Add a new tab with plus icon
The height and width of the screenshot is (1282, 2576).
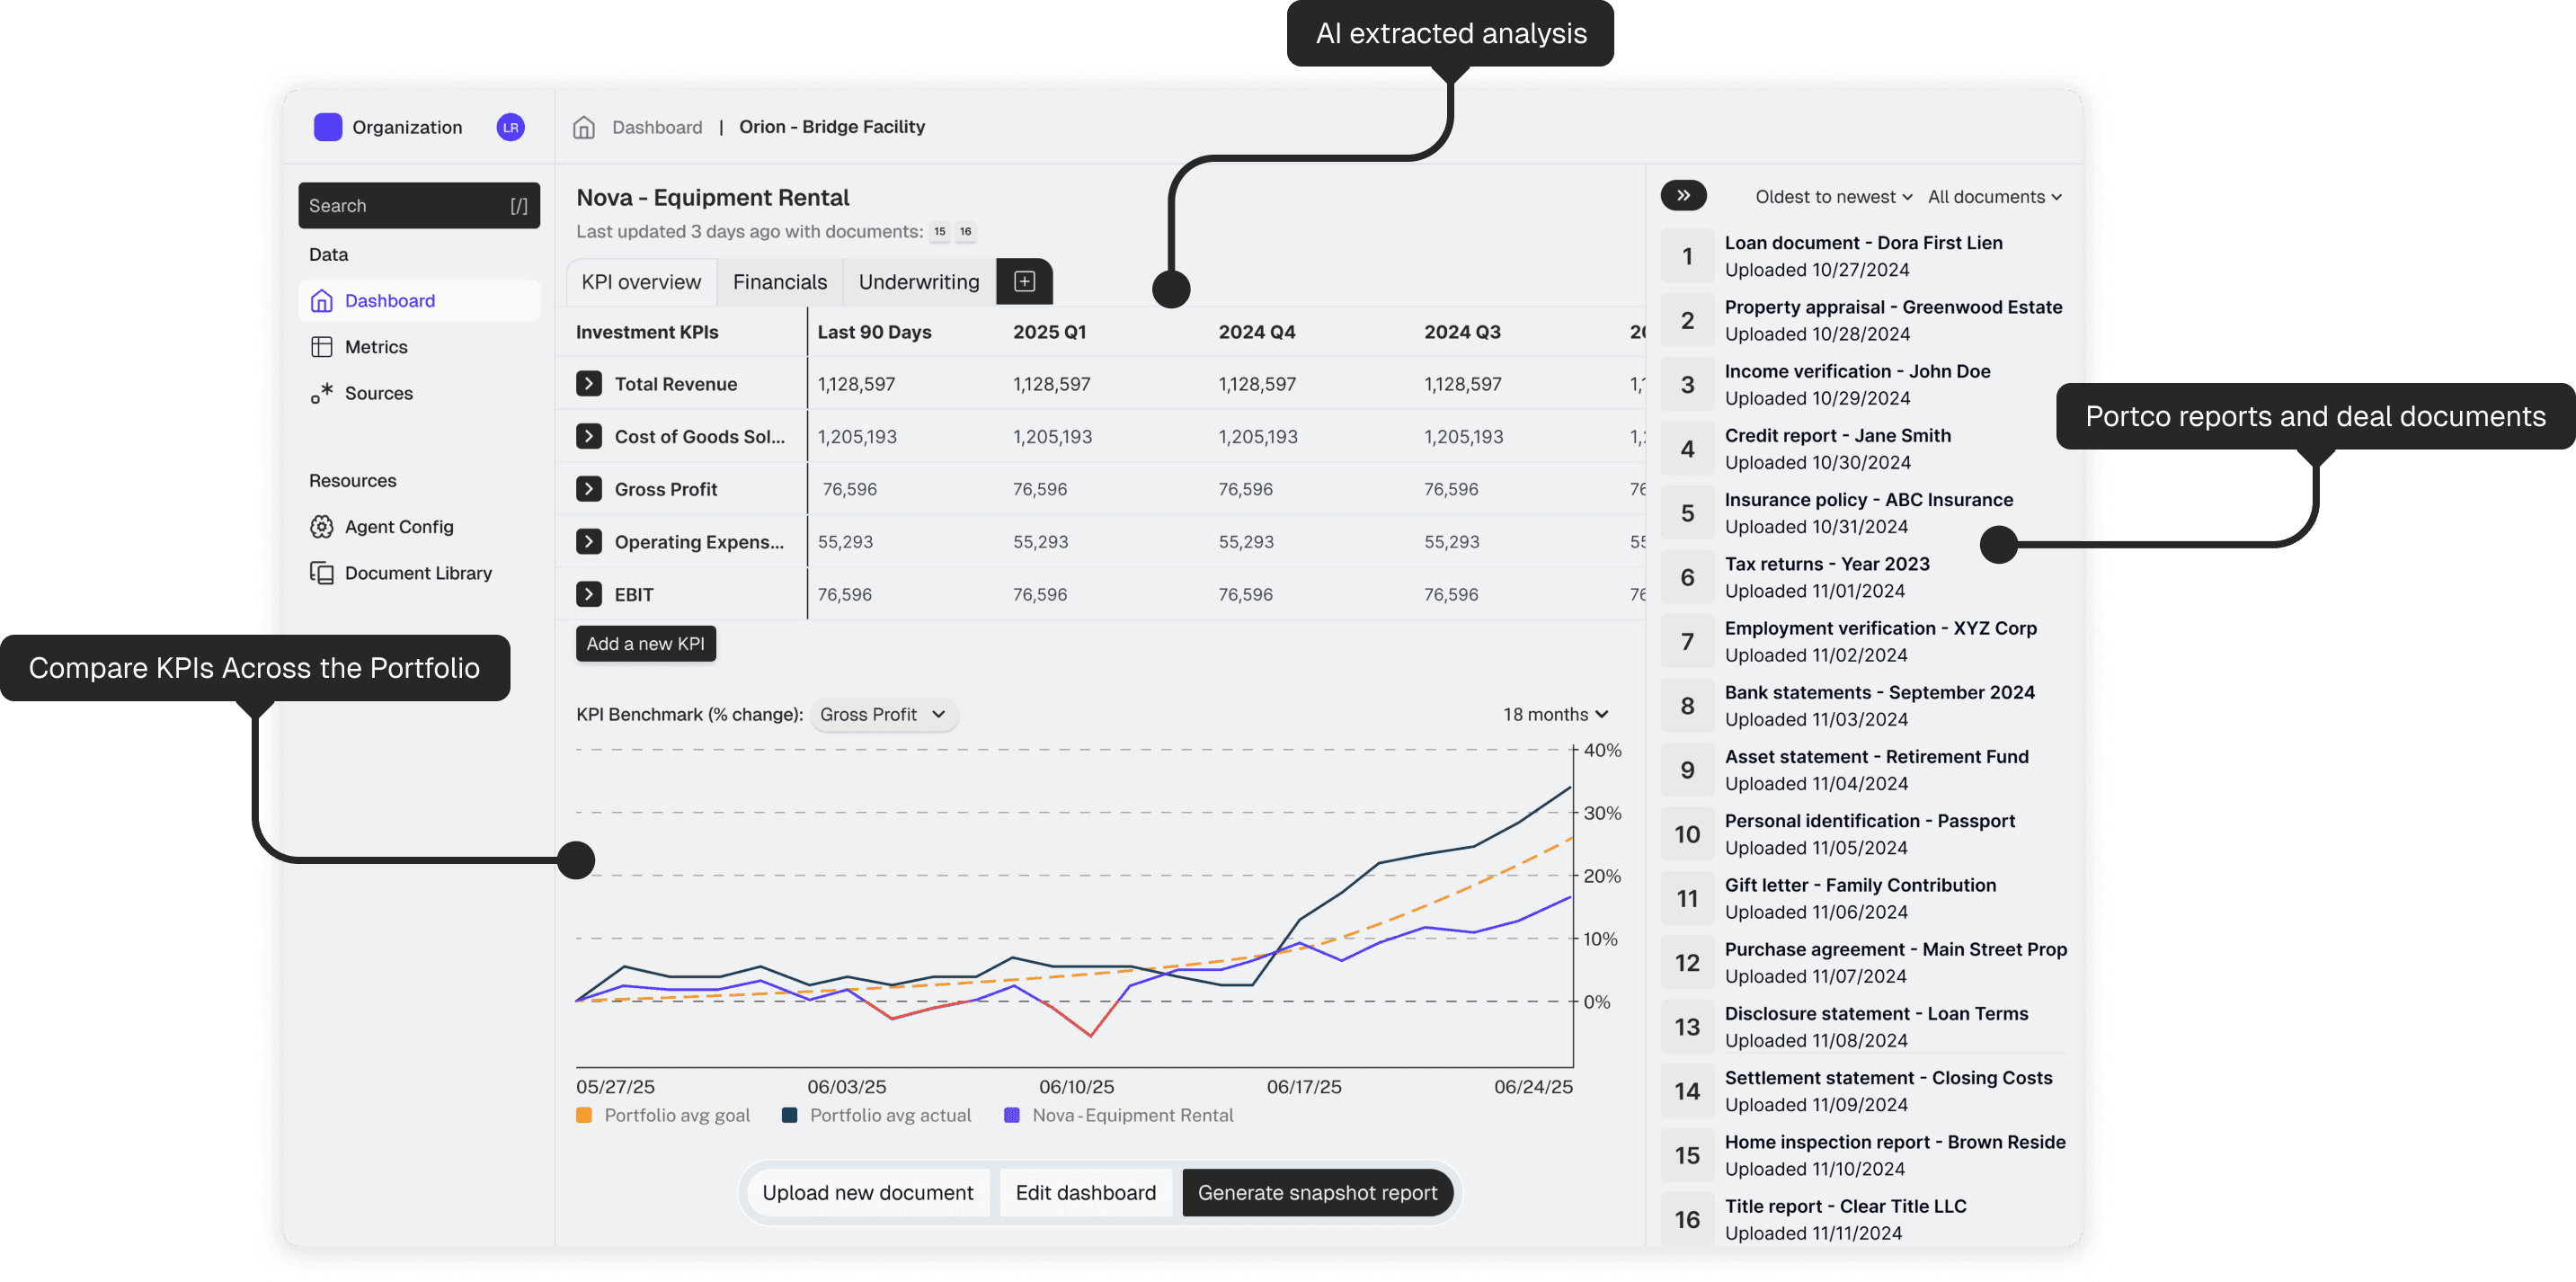coord(1024,282)
